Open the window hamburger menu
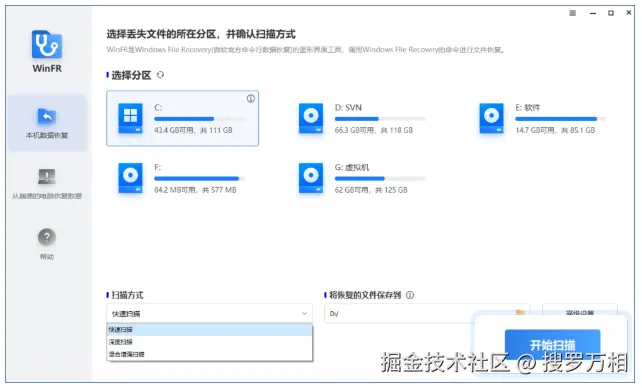 (573, 13)
